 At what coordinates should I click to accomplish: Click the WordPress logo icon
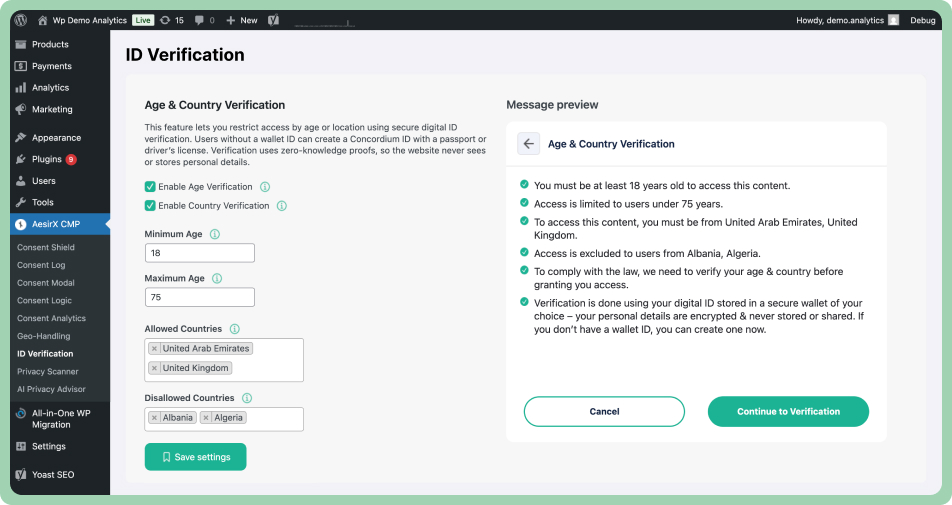point(21,20)
